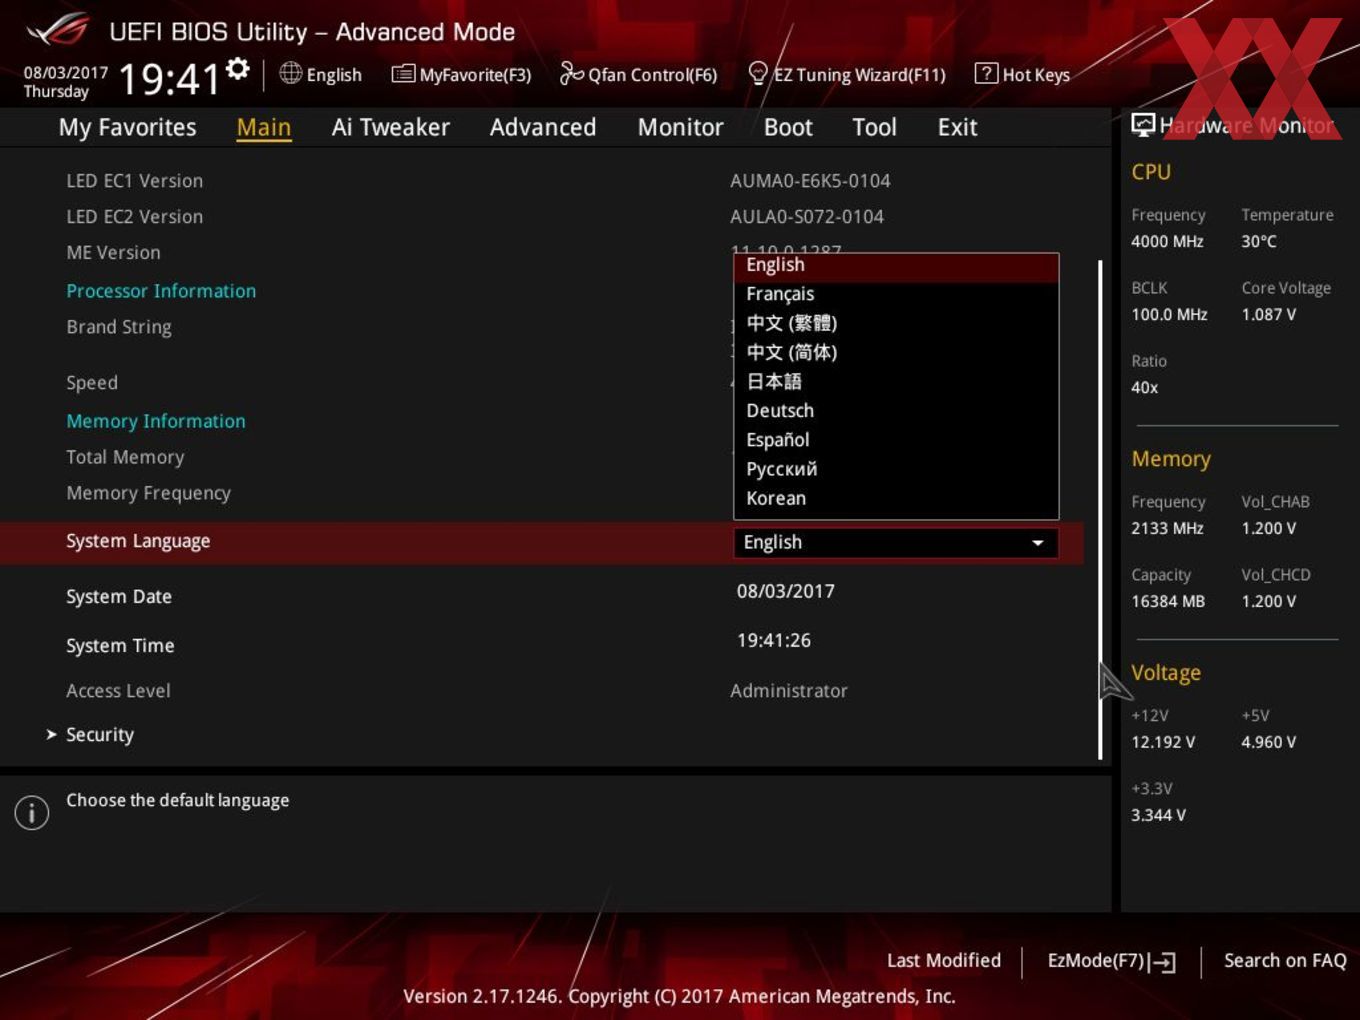This screenshot has height=1020, width=1360.
Task: Switch to the Boot tab
Action: point(788,127)
